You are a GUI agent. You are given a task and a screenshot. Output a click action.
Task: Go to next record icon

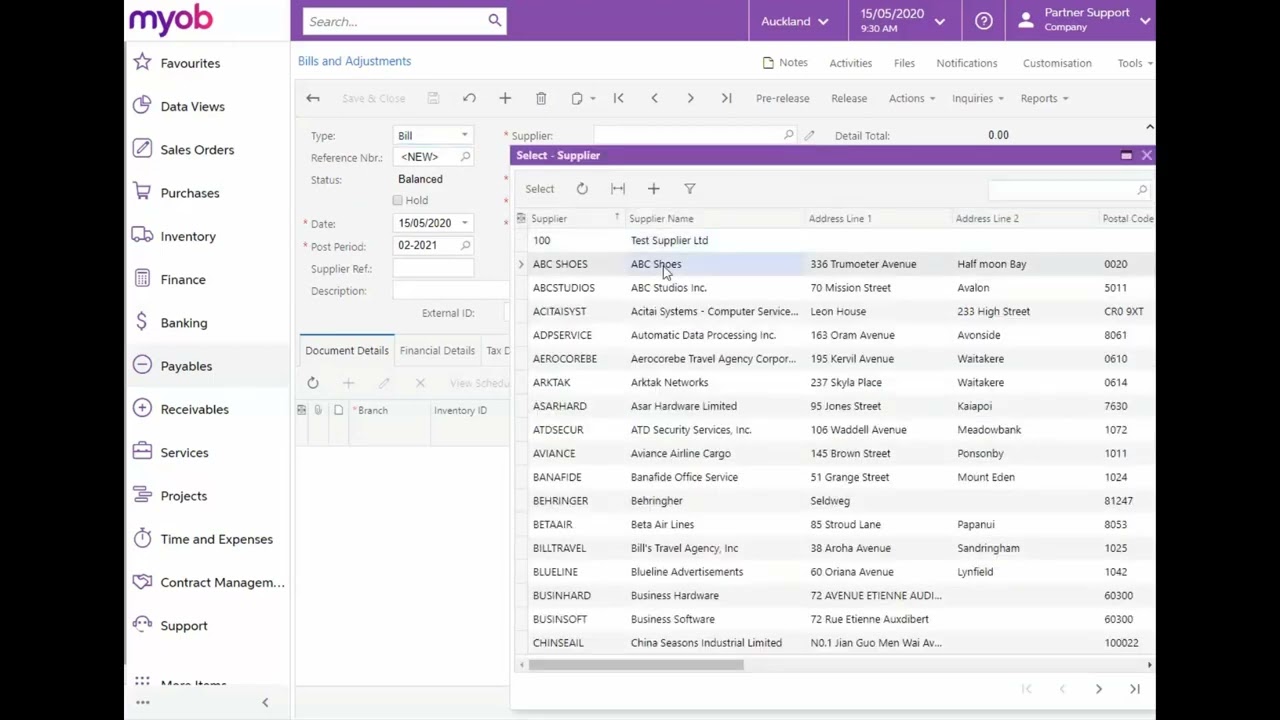point(690,98)
